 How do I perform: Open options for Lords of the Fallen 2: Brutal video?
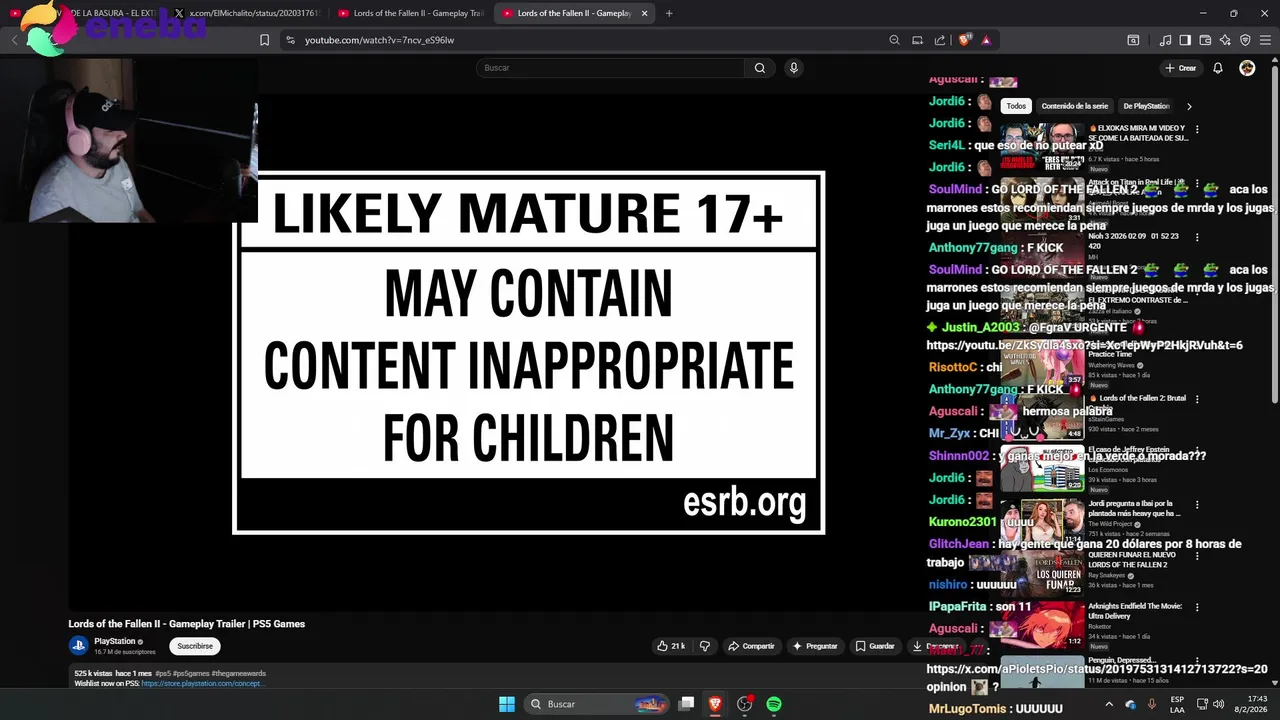[x=1197, y=399]
